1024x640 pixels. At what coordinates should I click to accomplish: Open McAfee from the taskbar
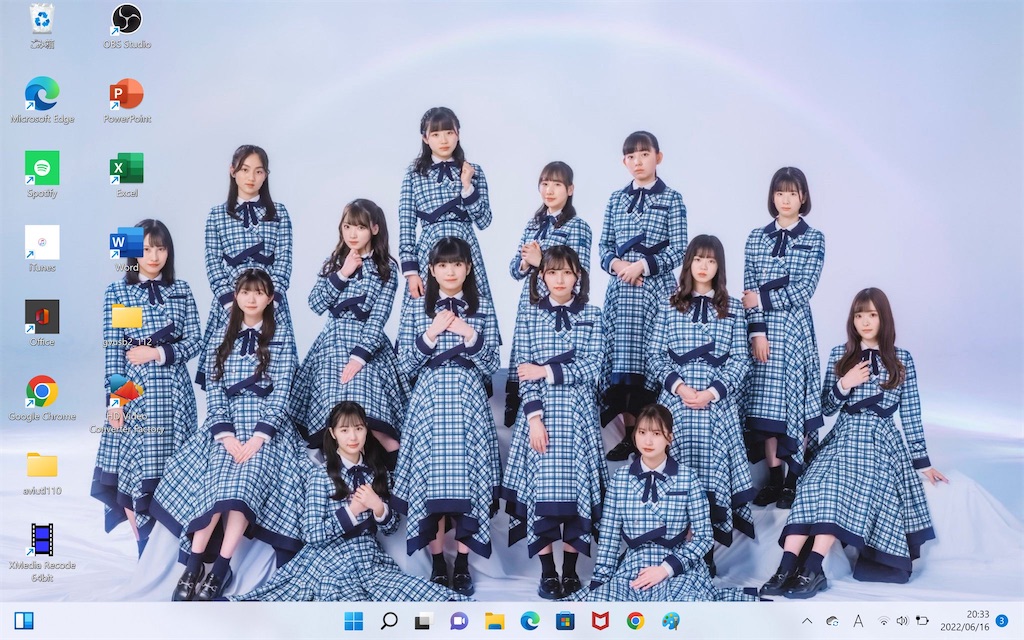pos(600,620)
